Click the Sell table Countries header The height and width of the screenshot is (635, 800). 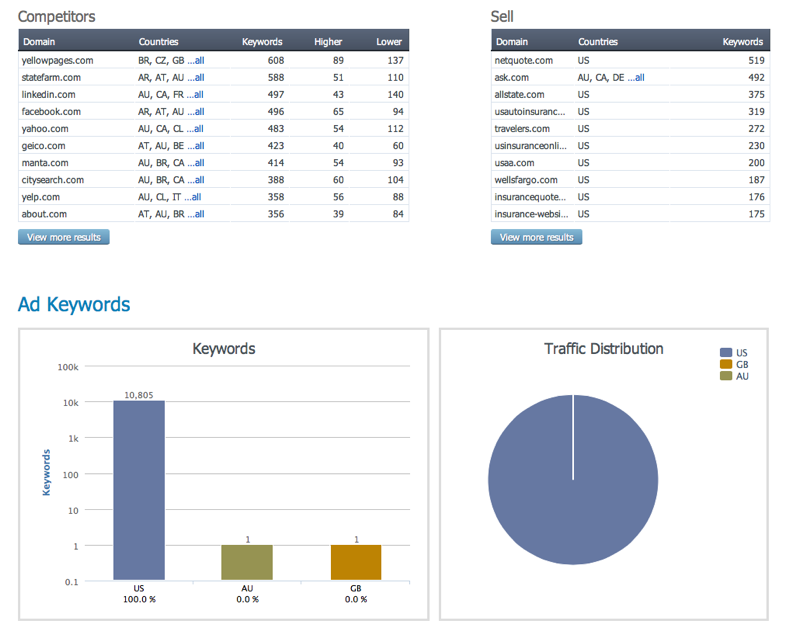click(x=597, y=42)
